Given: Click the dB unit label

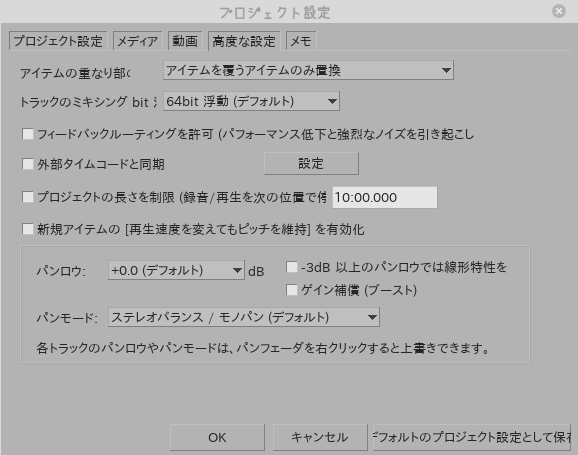Looking at the screenshot, I should [256, 271].
